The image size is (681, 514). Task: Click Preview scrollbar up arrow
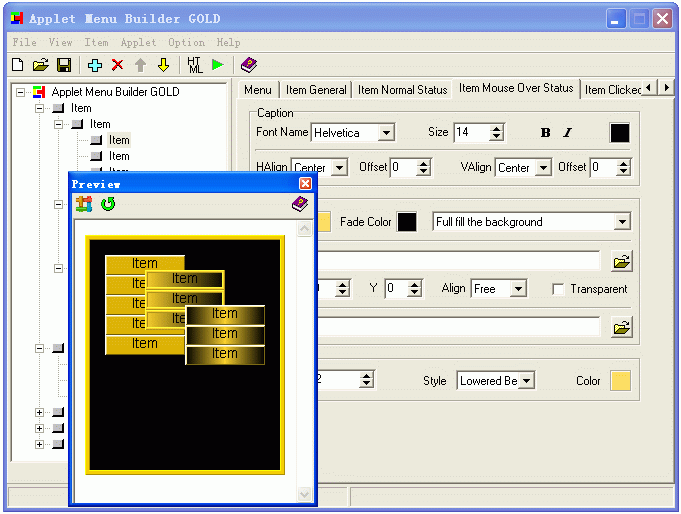[305, 229]
